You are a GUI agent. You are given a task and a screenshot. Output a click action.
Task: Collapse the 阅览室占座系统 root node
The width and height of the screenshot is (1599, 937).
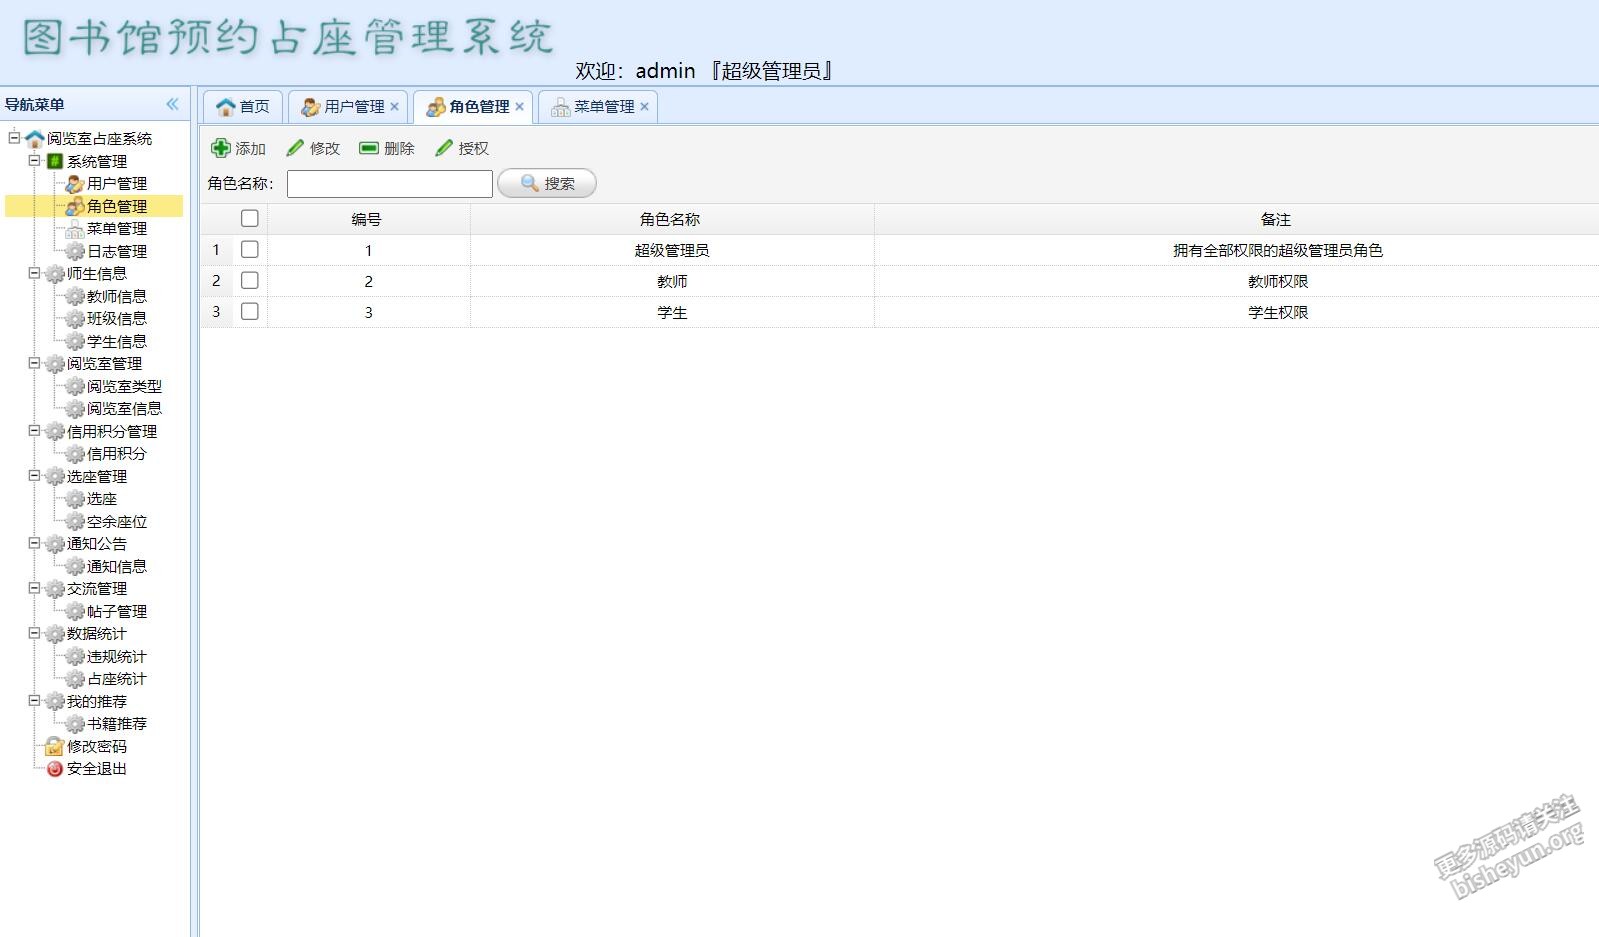point(14,137)
